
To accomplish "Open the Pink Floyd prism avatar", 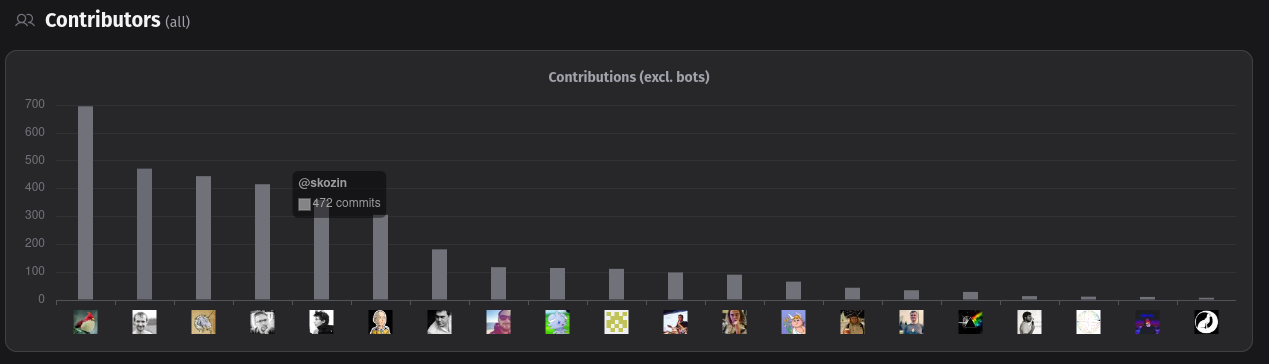I will [970, 322].
